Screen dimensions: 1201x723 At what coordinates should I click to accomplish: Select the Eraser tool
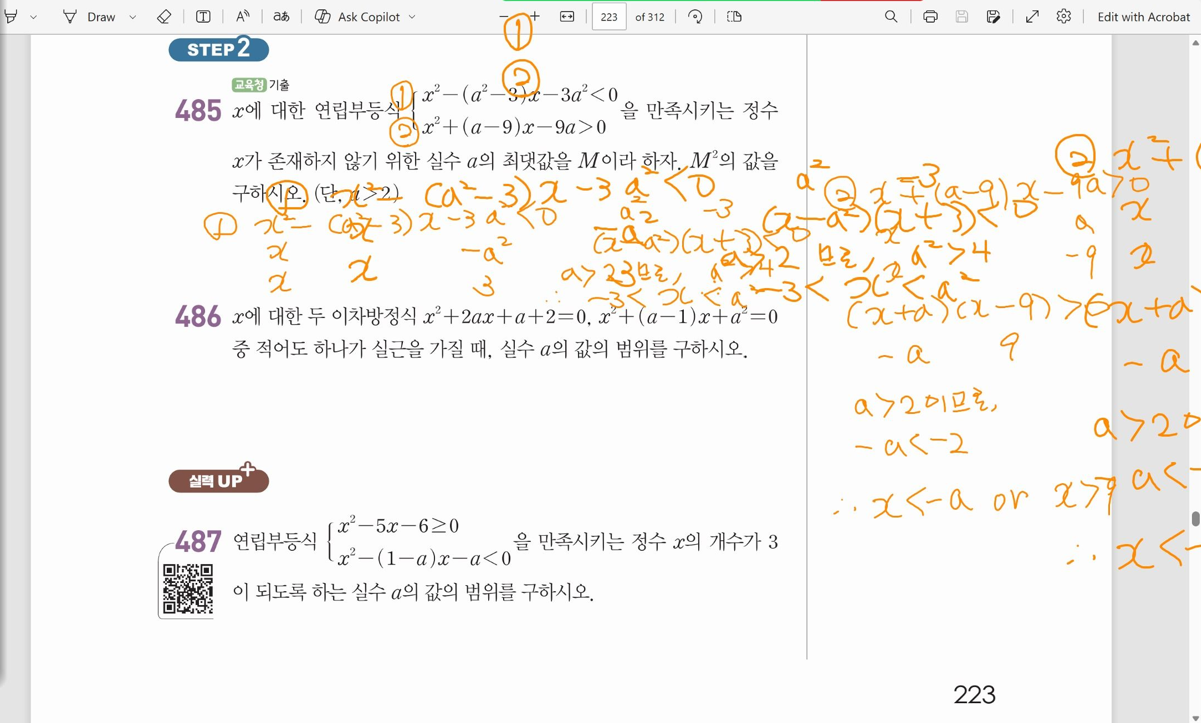[164, 17]
